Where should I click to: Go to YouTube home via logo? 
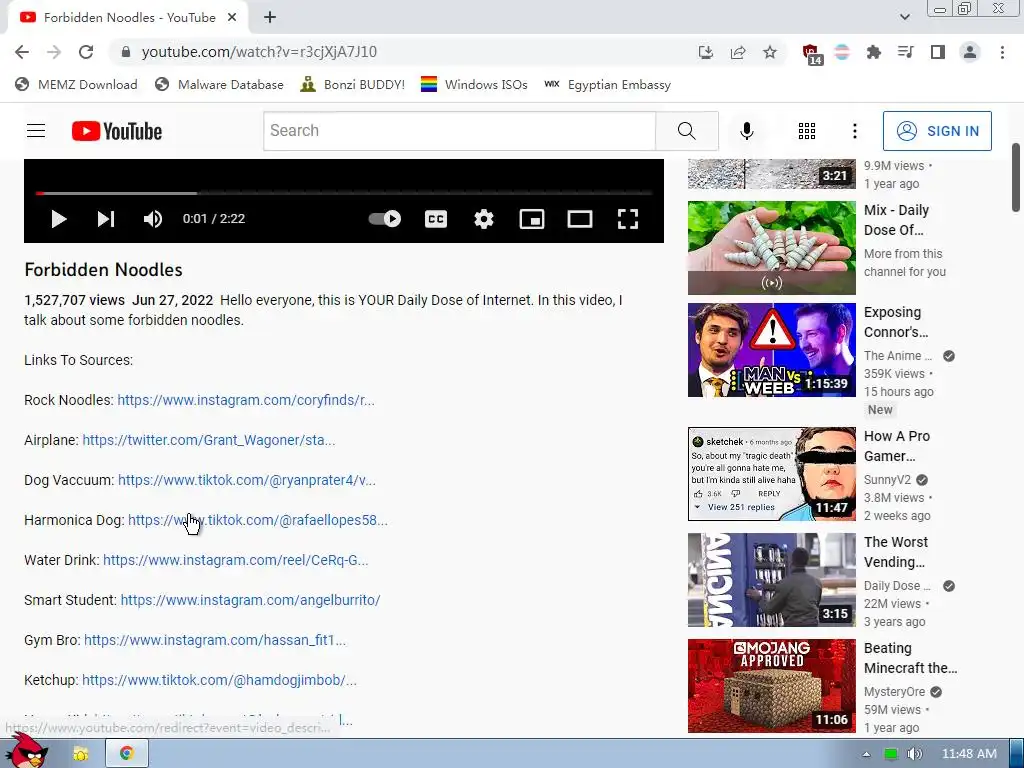pos(117,131)
